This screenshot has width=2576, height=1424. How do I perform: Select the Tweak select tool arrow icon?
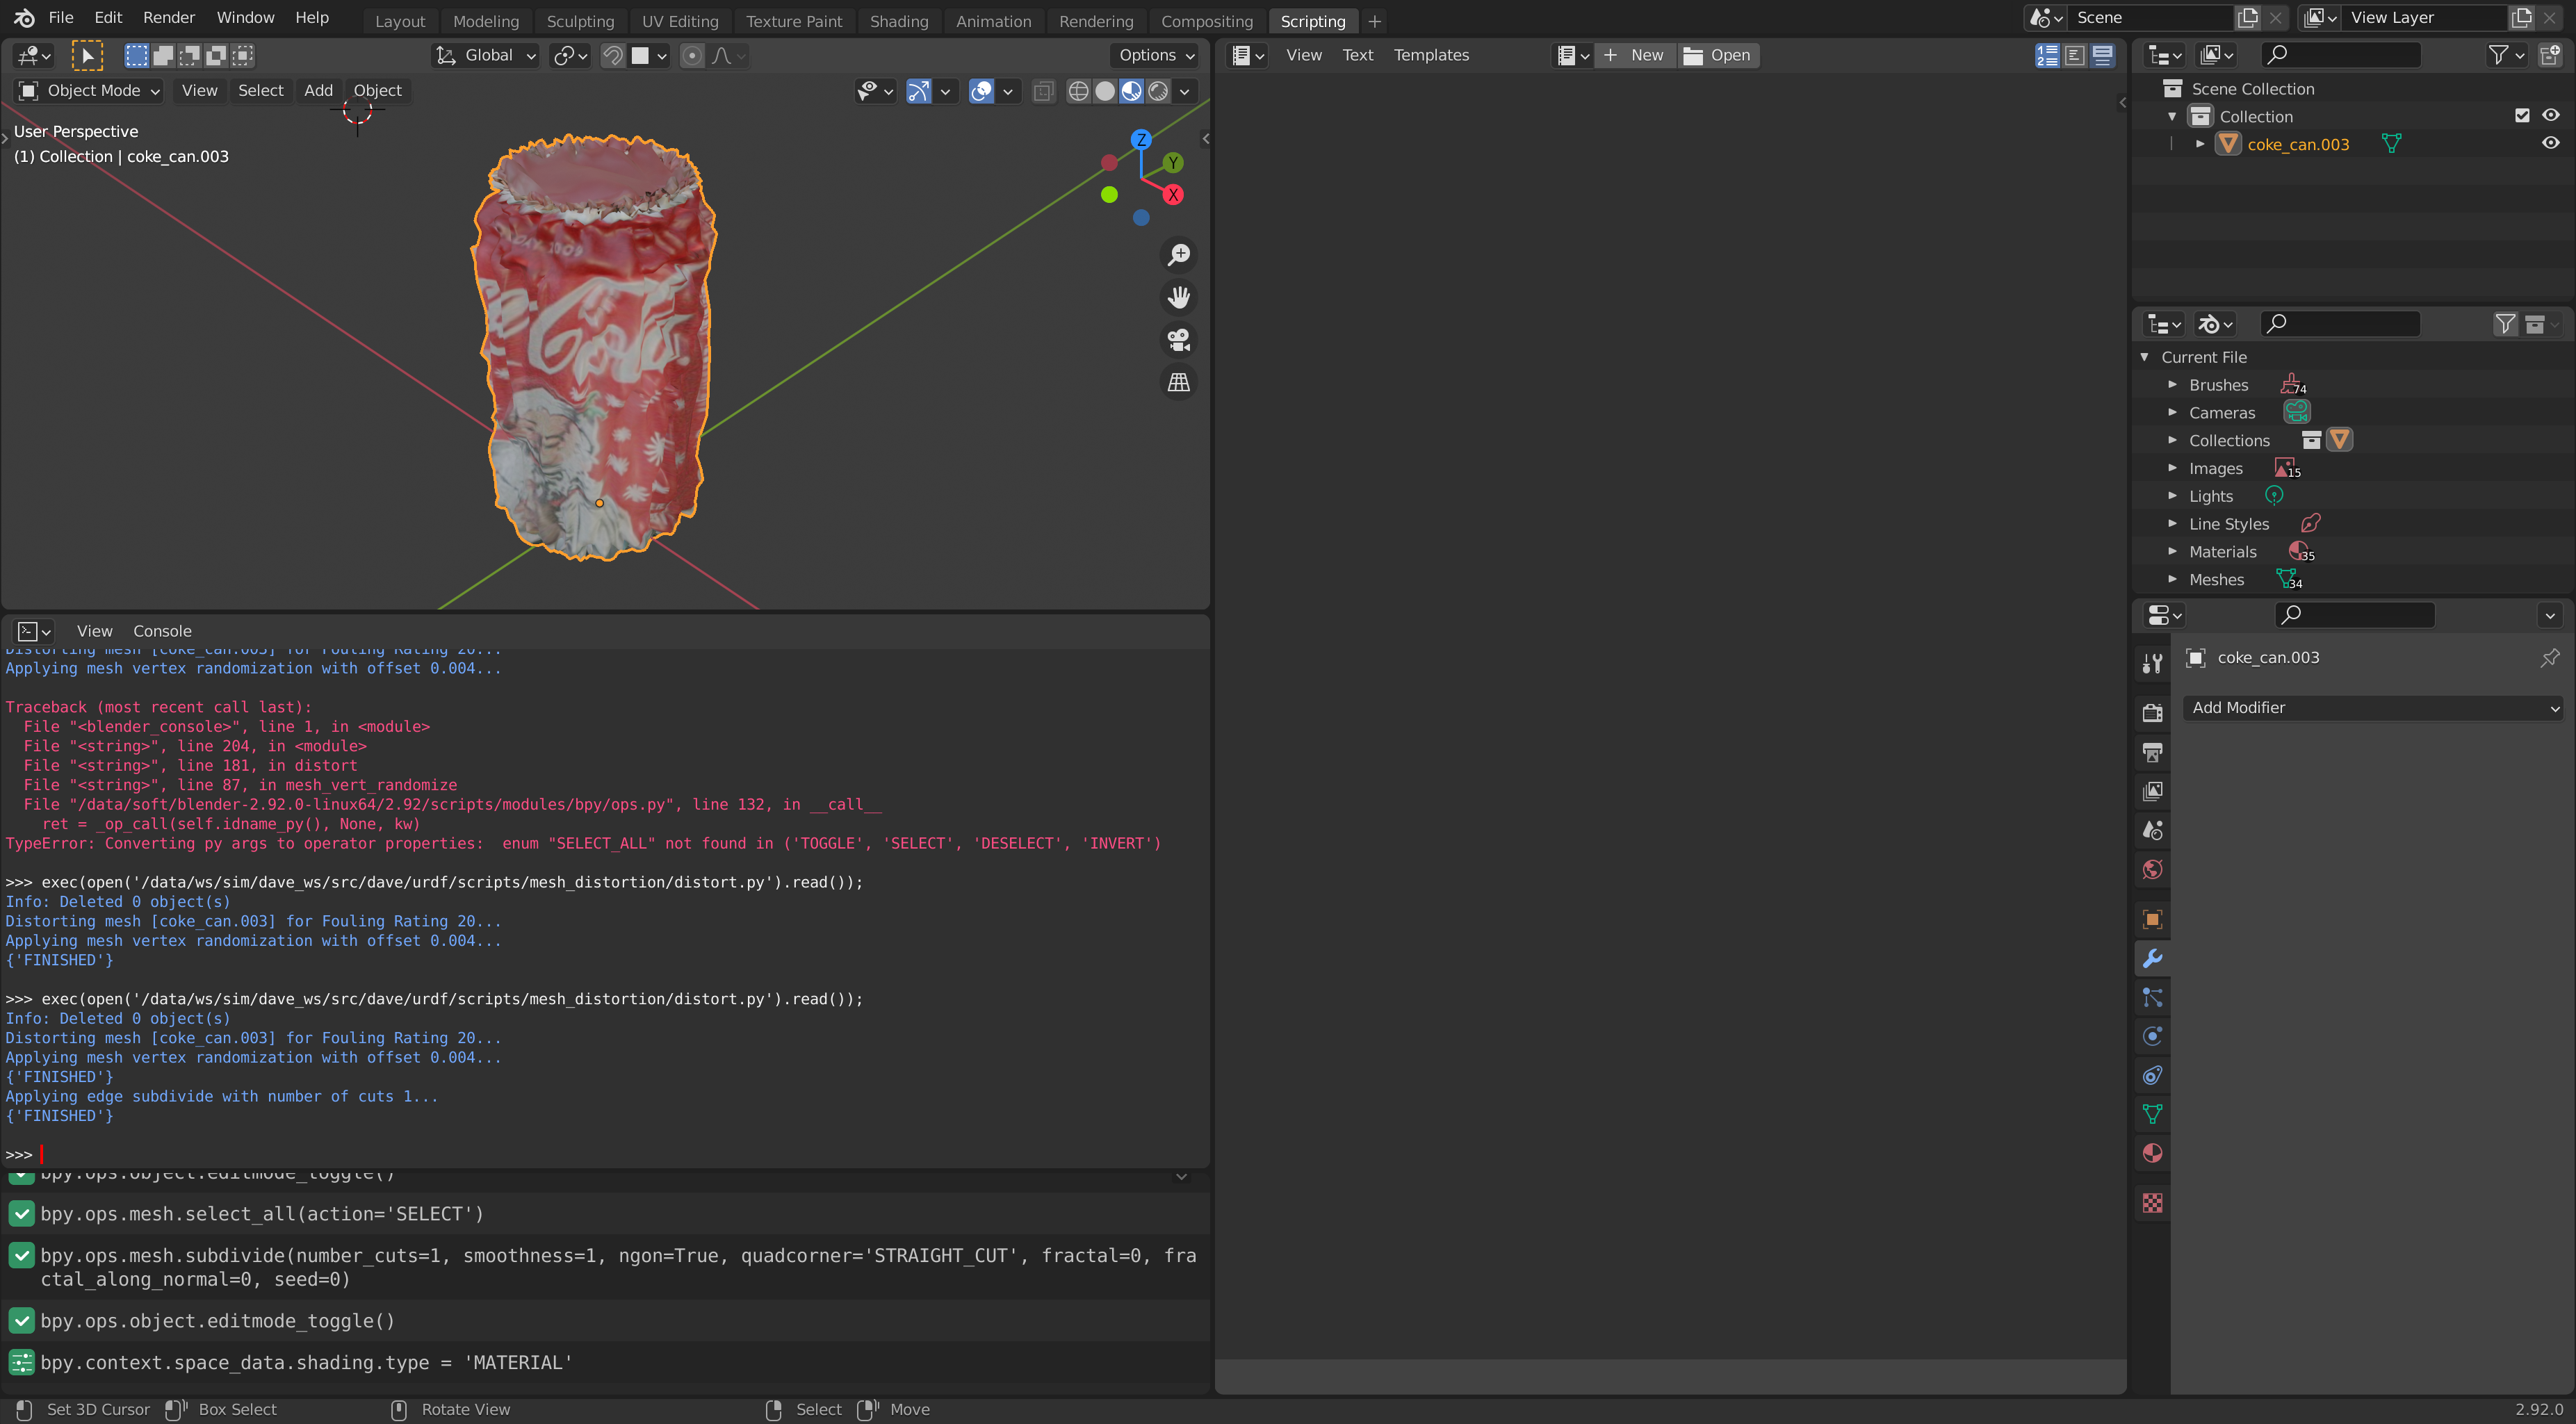[x=87, y=56]
